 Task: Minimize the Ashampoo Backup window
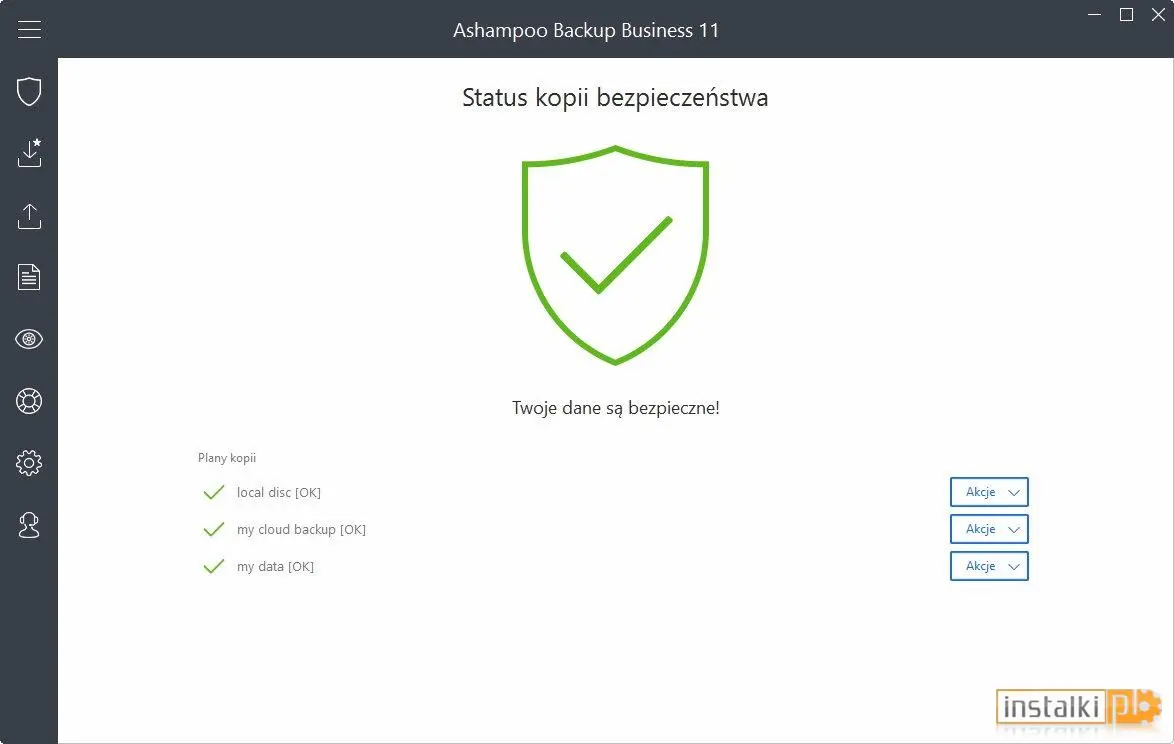click(x=1095, y=14)
